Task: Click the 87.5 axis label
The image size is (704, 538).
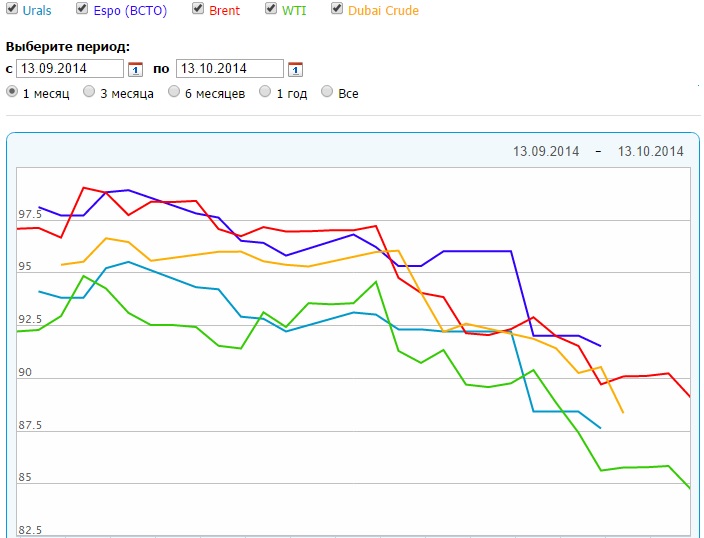Action: point(30,425)
